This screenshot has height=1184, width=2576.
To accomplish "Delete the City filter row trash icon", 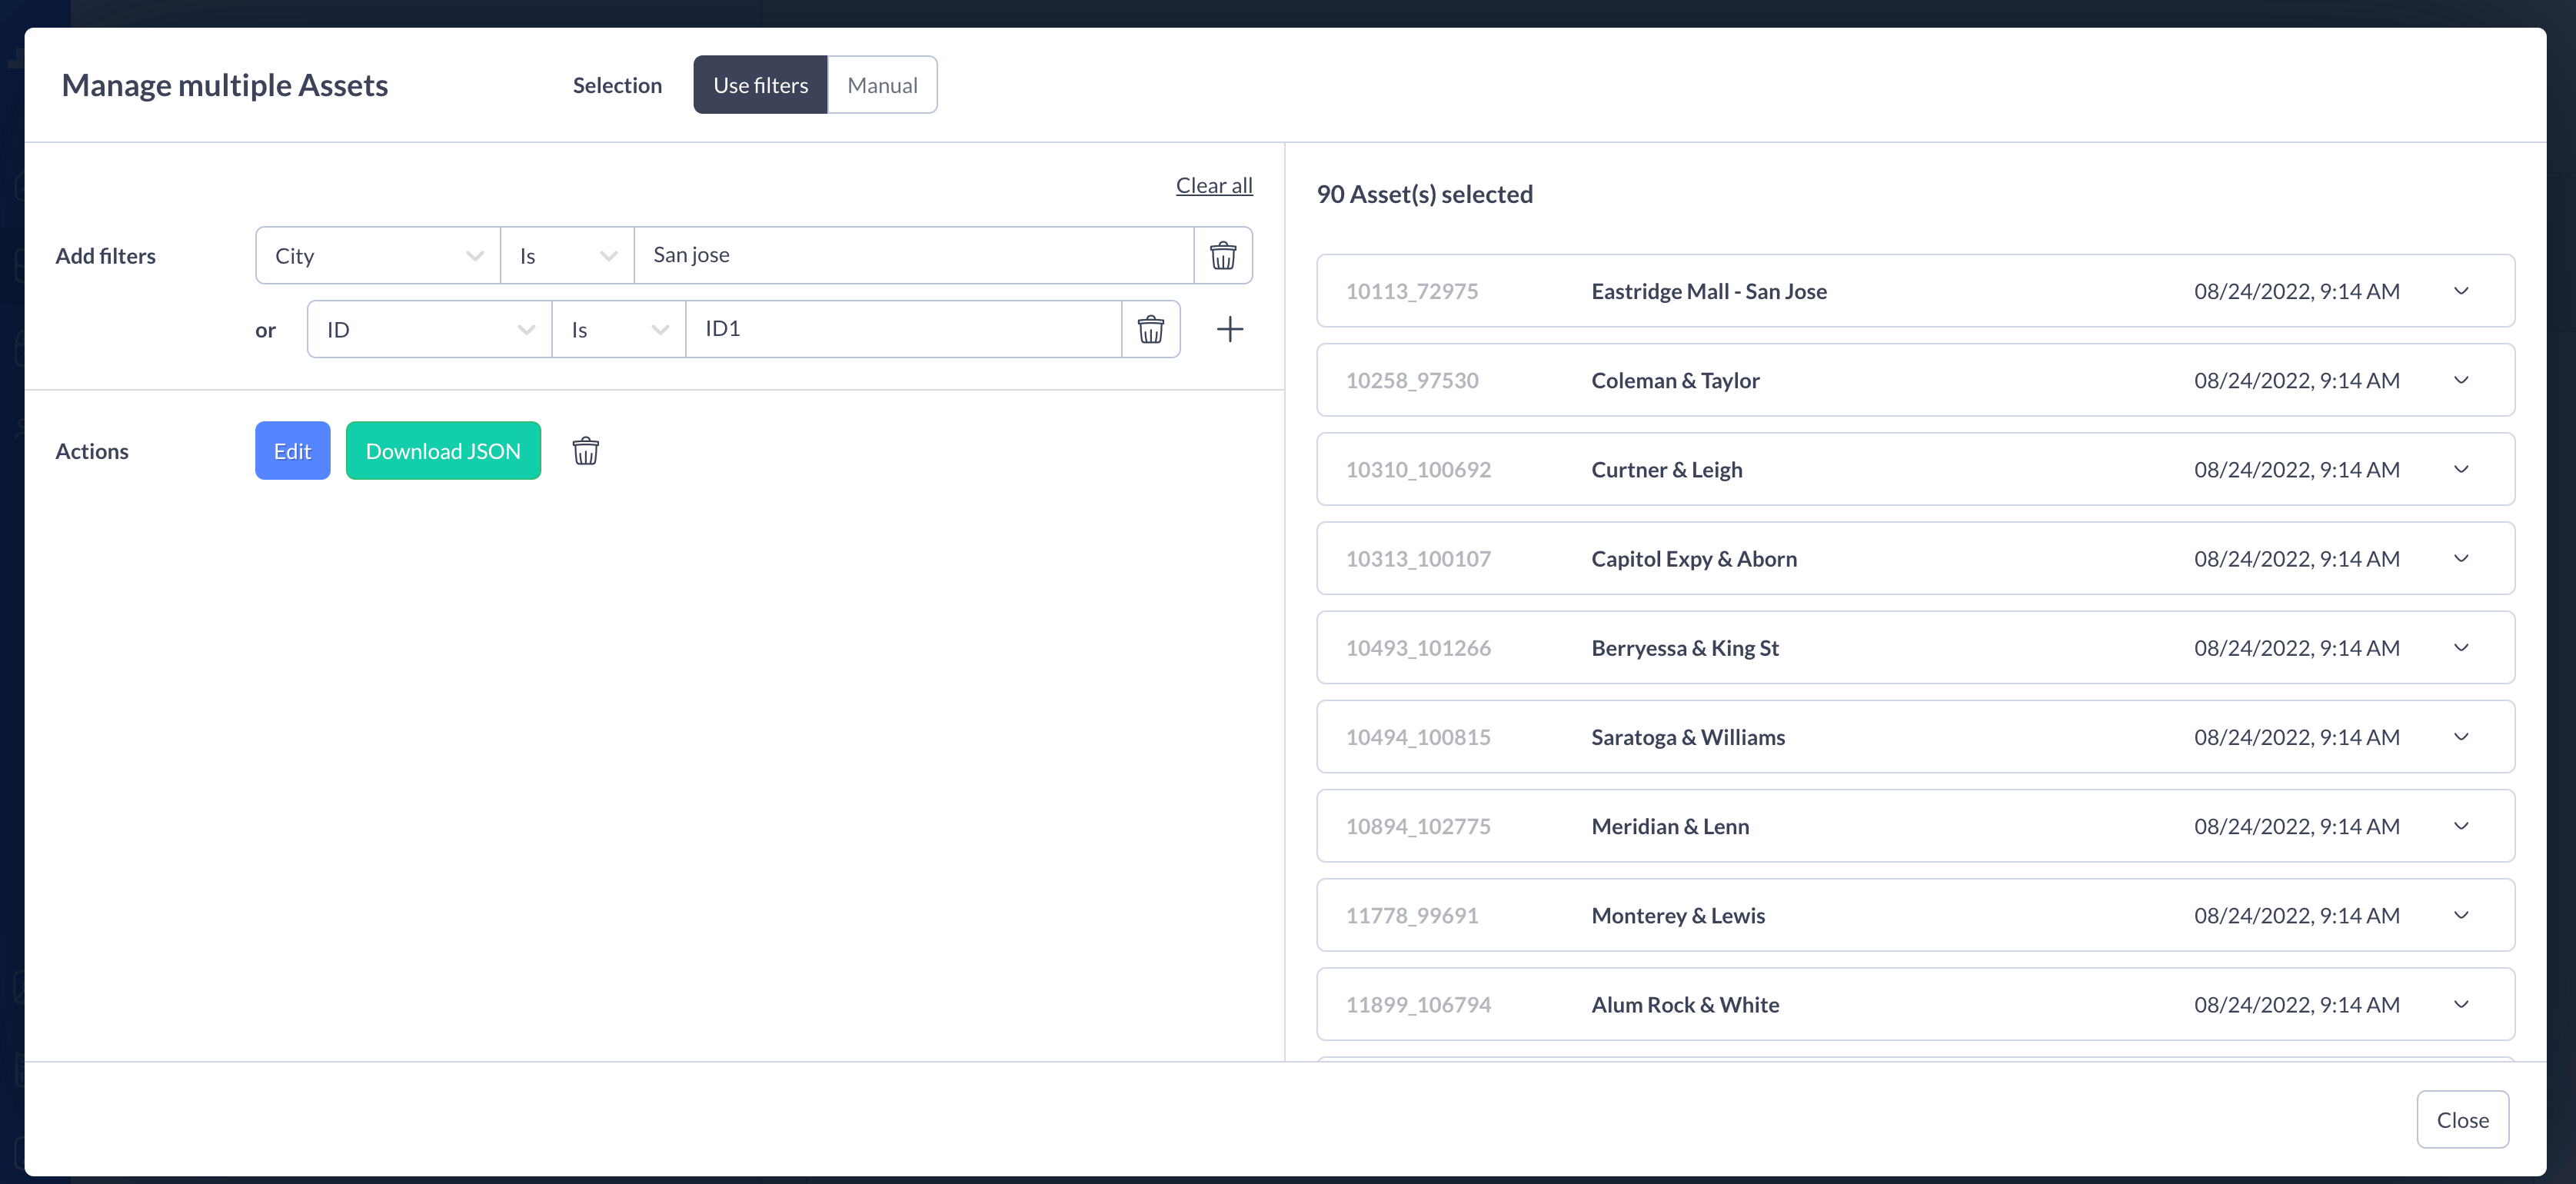I will tap(1222, 256).
